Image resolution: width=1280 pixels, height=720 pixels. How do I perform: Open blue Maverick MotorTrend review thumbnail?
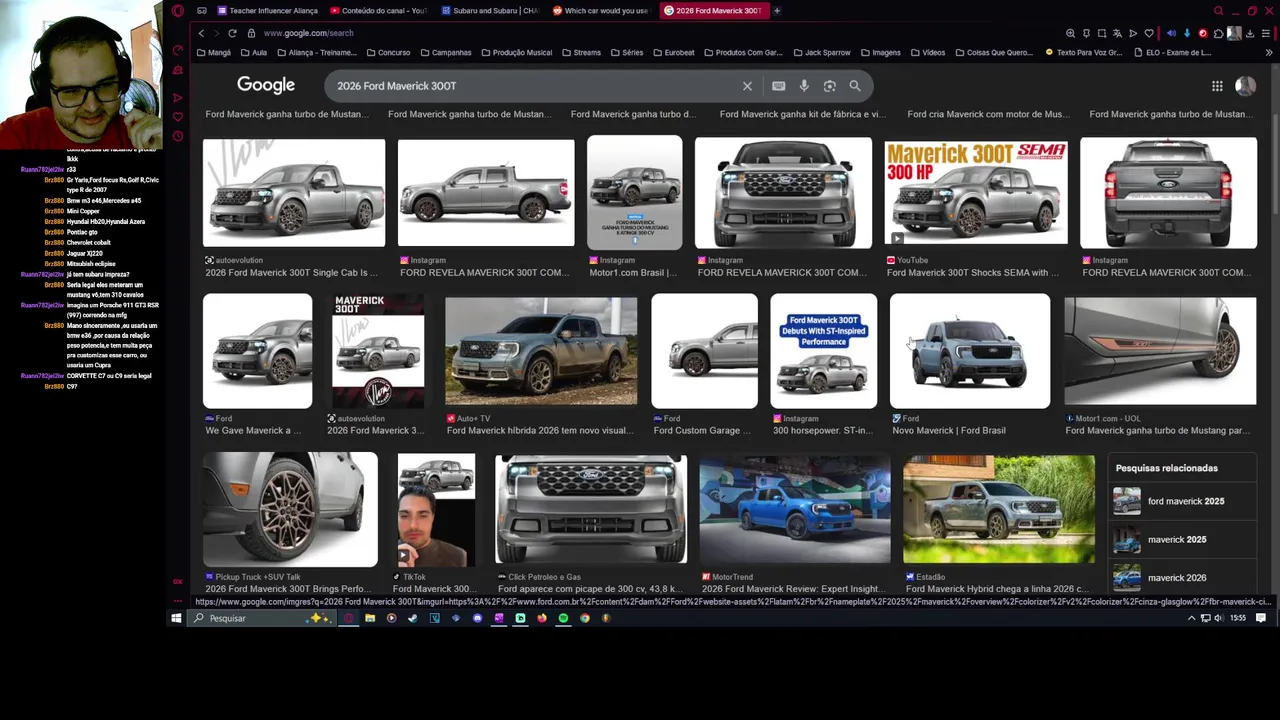[x=795, y=510]
